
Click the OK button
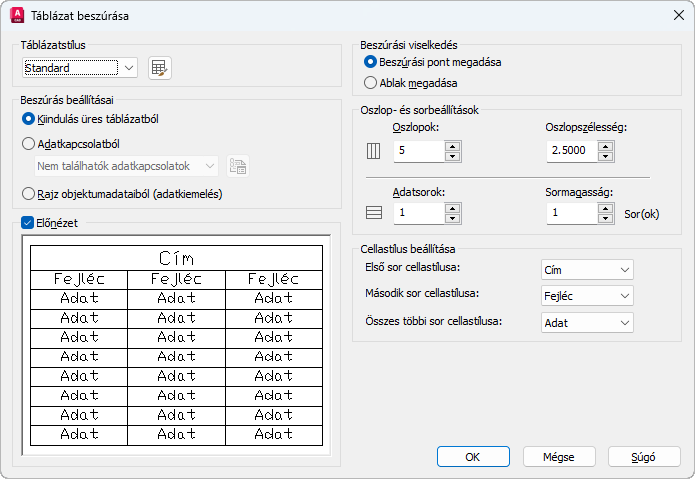[474, 456]
